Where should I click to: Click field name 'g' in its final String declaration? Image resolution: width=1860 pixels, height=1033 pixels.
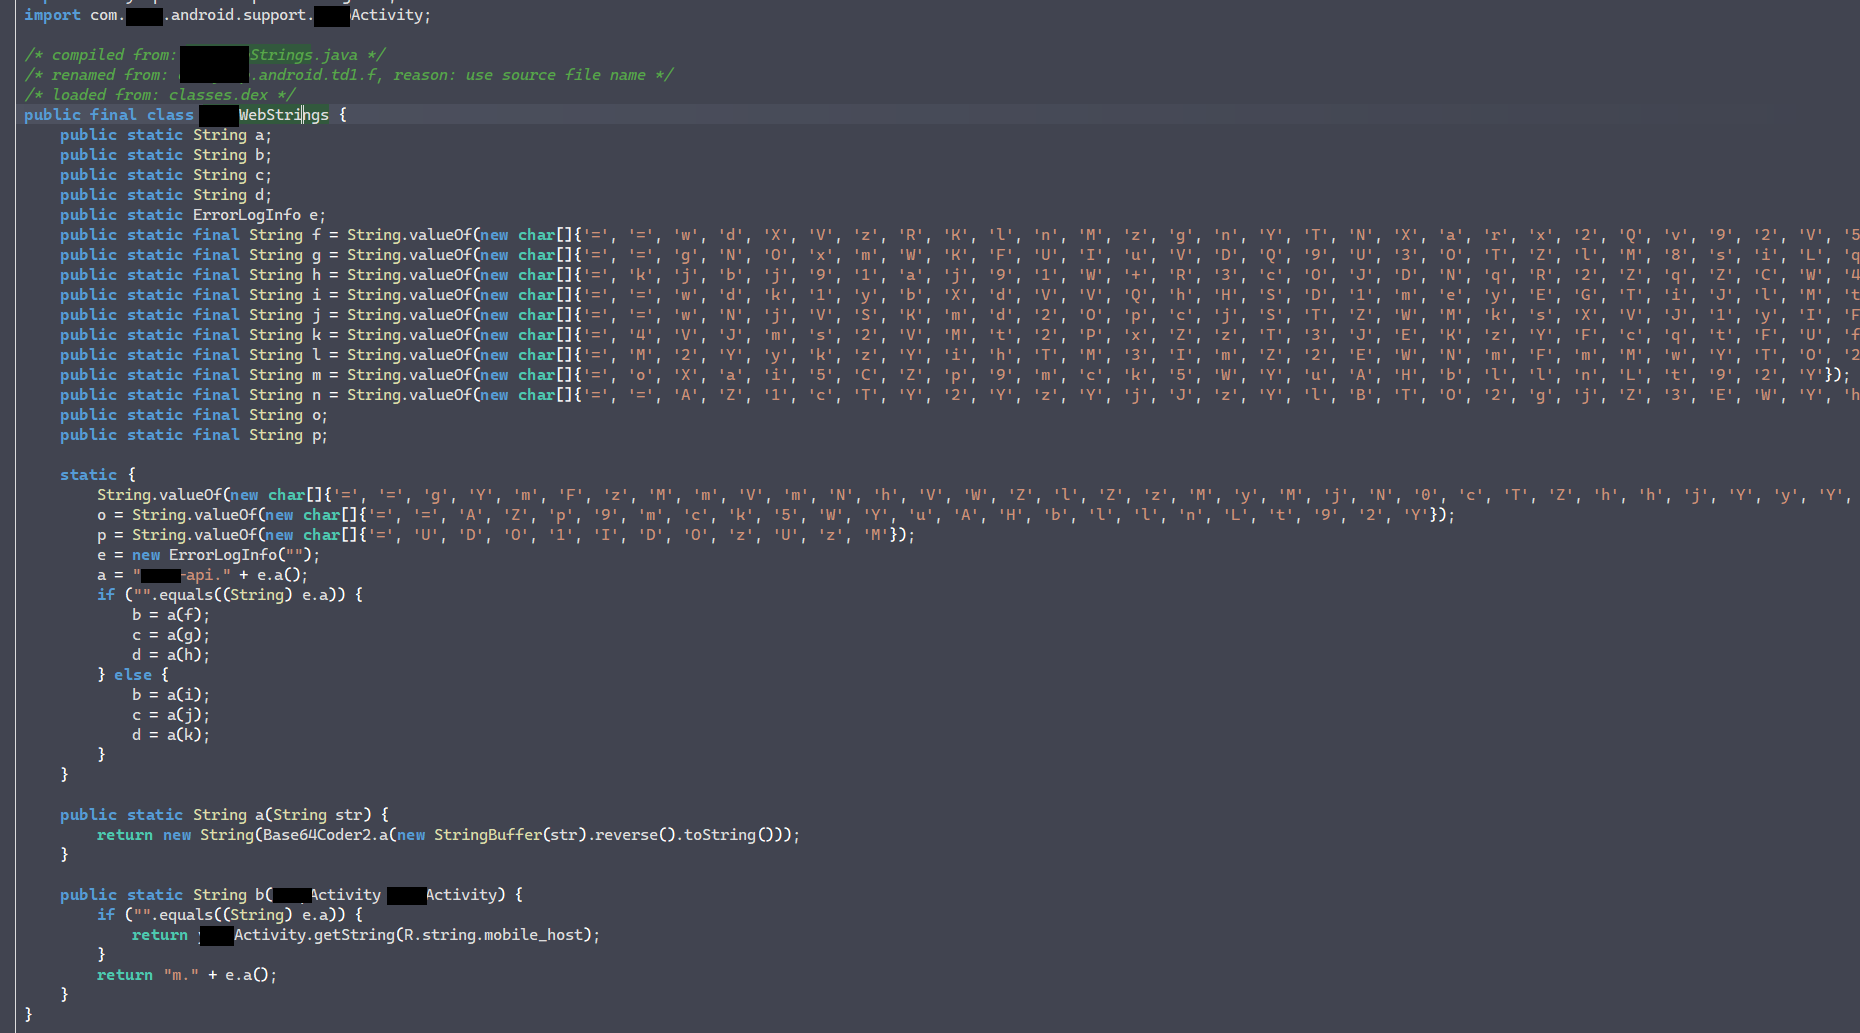tap(317, 255)
